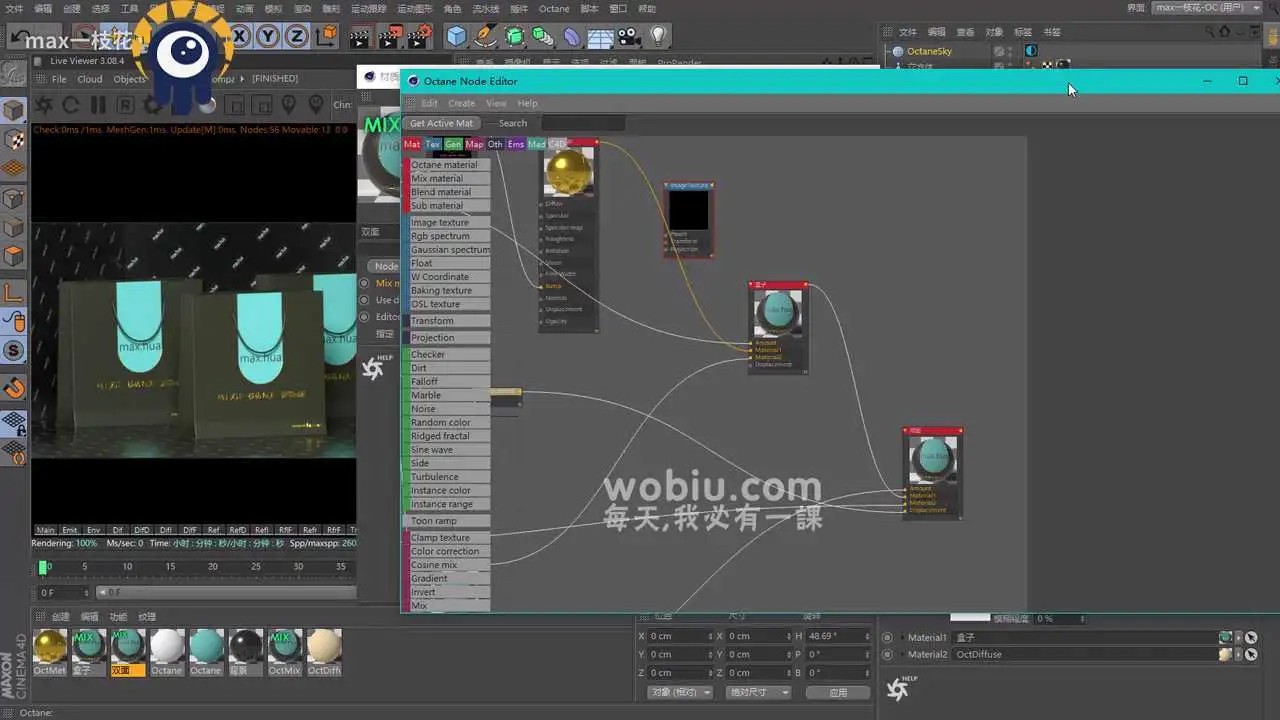Toggle the Tex node filter tab
1280x720 pixels.
pos(433,144)
